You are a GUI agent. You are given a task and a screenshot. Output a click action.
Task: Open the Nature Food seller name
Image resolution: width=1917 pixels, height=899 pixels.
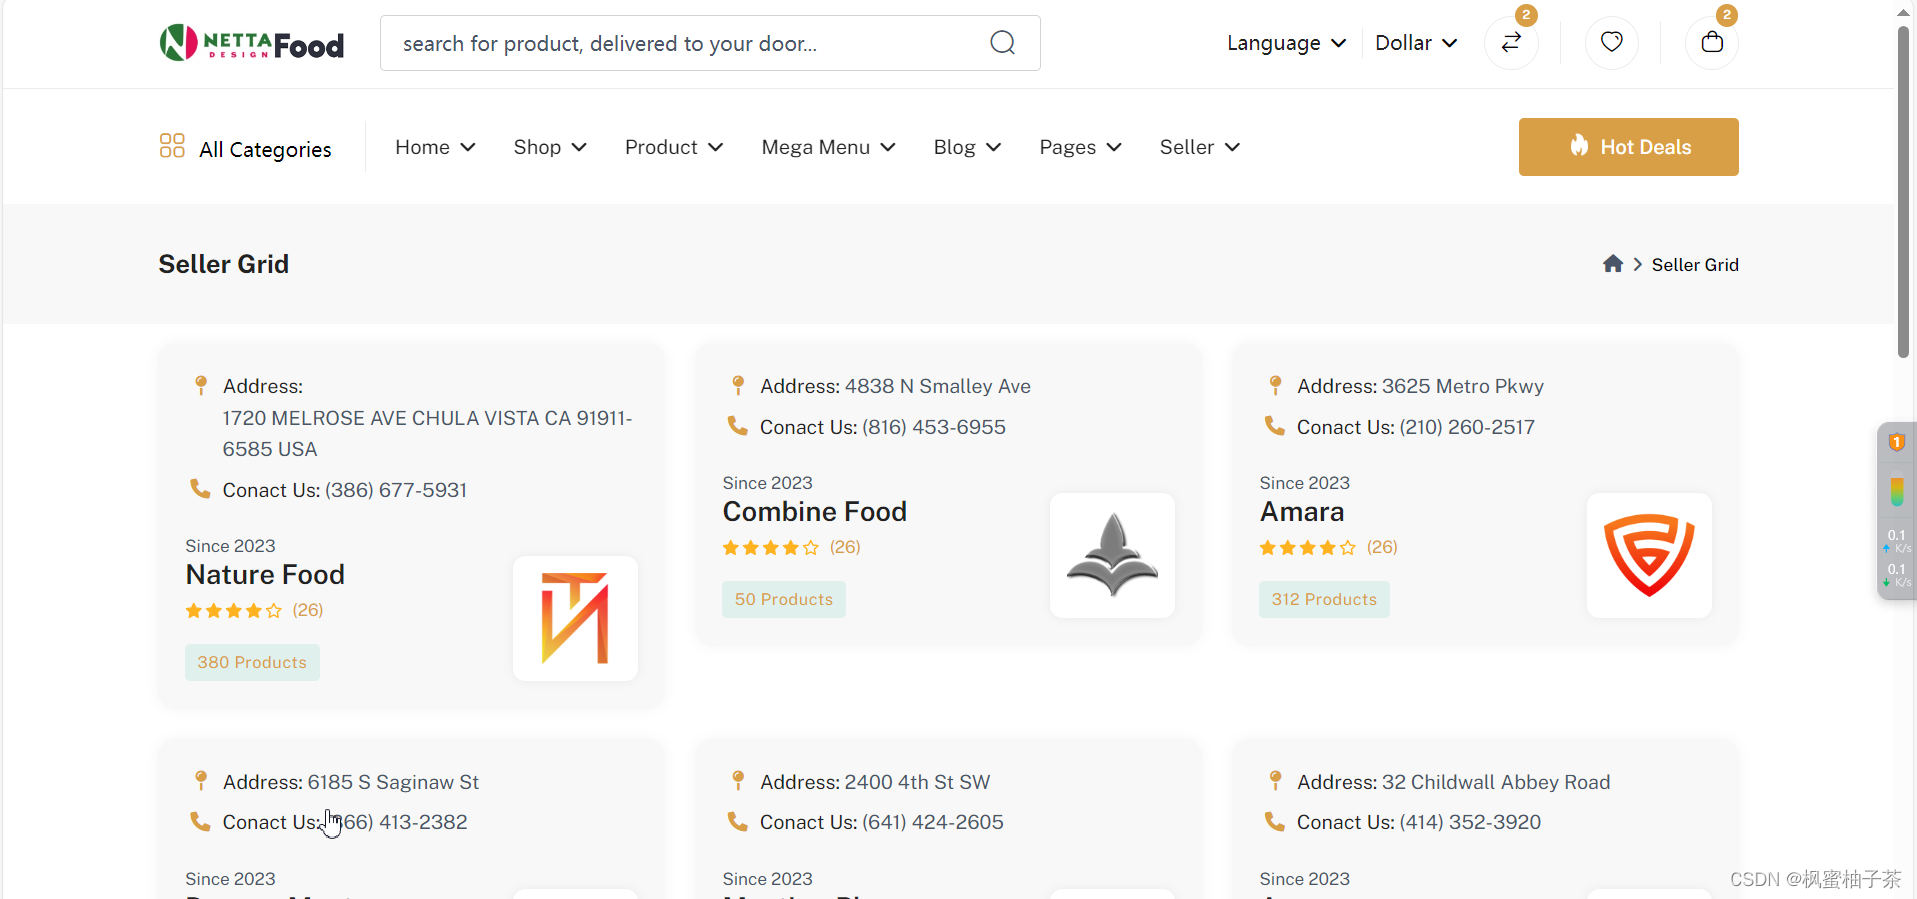[265, 574]
